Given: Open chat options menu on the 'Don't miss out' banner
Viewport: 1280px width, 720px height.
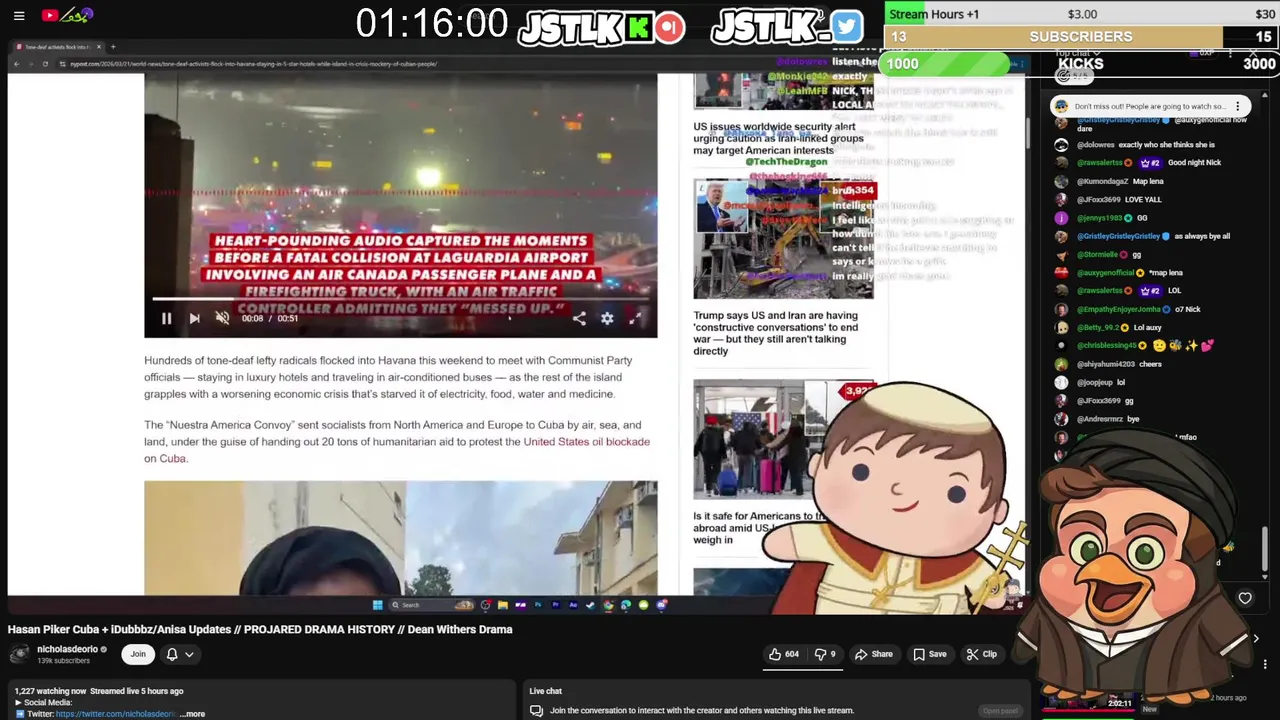Looking at the screenshot, I should (x=1238, y=106).
